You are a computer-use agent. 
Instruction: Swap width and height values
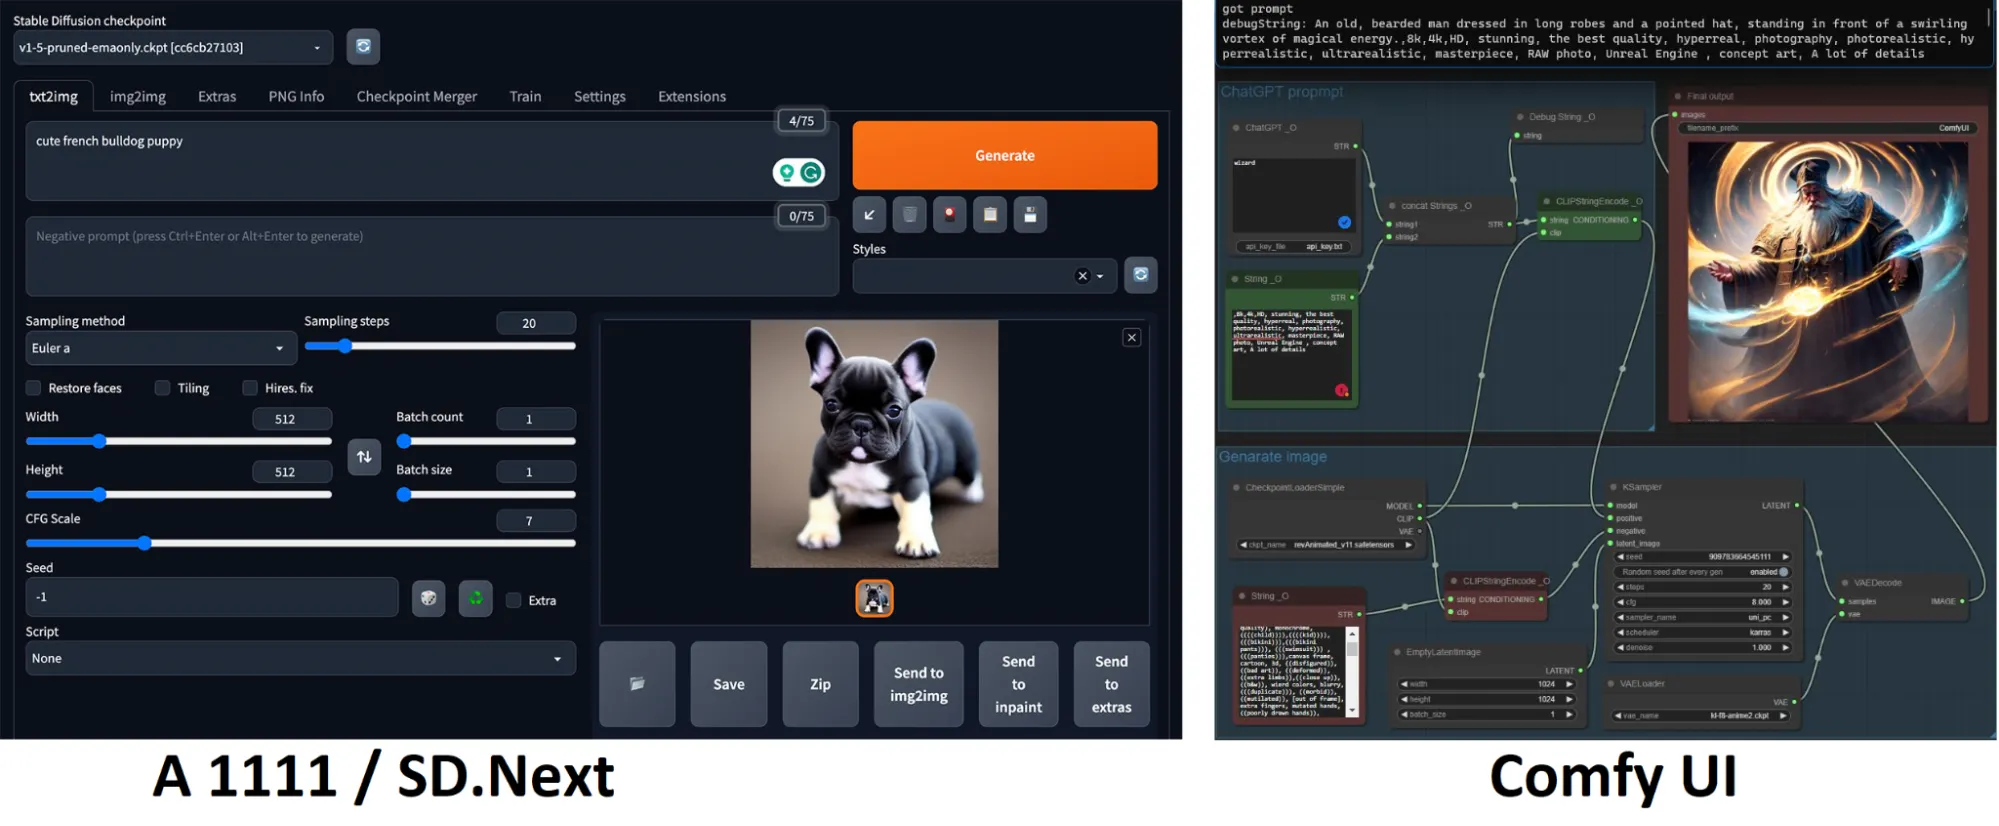(x=364, y=457)
